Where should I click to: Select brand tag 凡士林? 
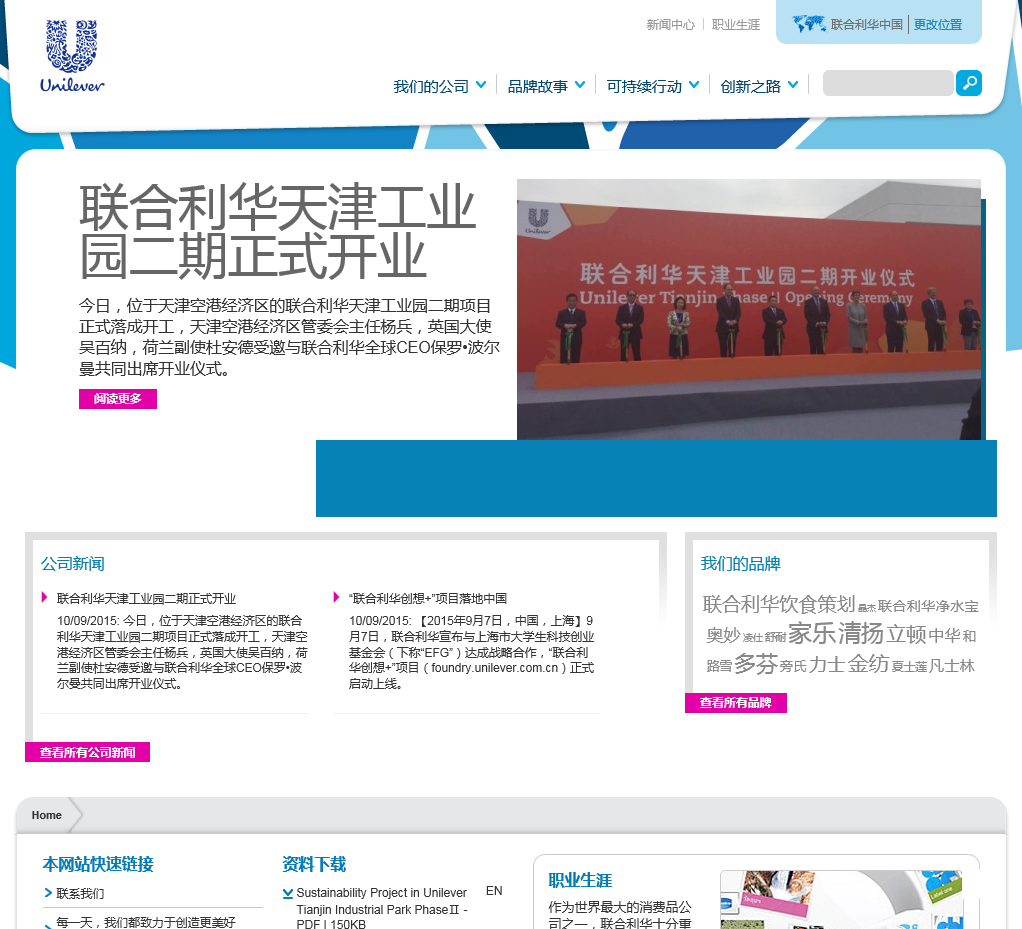pos(952,666)
